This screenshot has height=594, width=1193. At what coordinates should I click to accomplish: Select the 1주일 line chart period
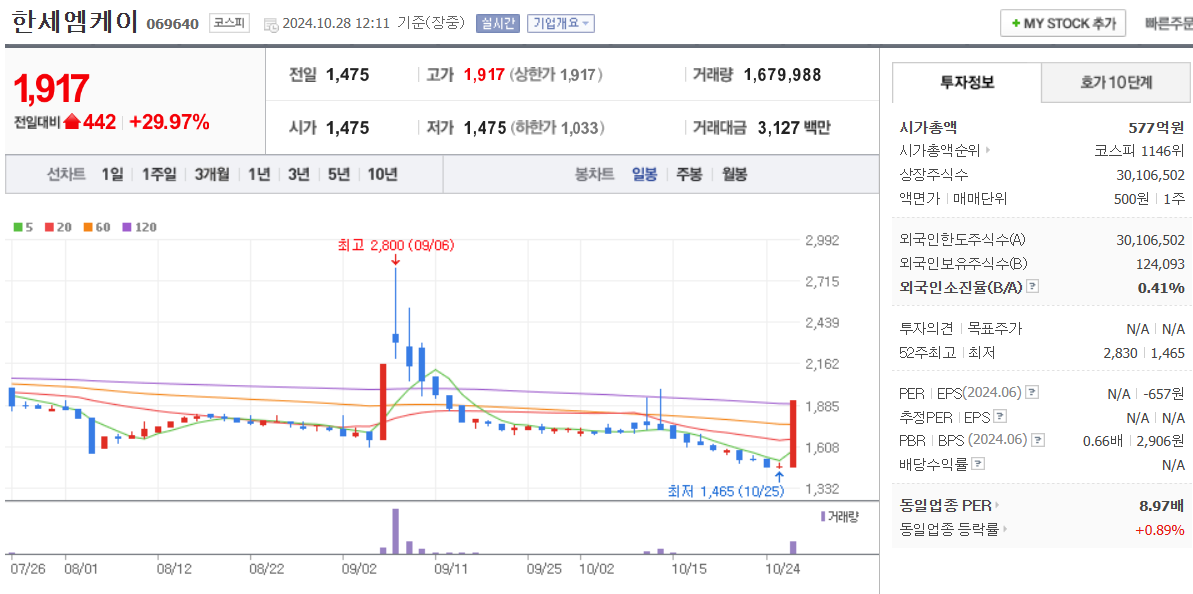point(159,174)
